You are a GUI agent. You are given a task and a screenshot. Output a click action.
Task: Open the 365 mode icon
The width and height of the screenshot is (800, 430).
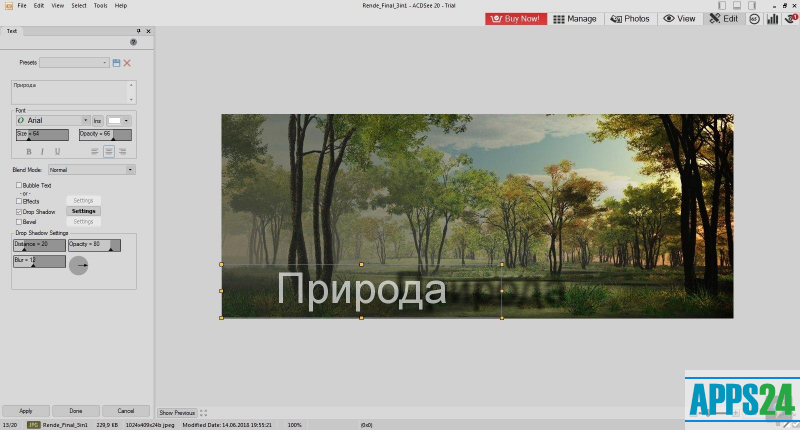(x=753, y=18)
